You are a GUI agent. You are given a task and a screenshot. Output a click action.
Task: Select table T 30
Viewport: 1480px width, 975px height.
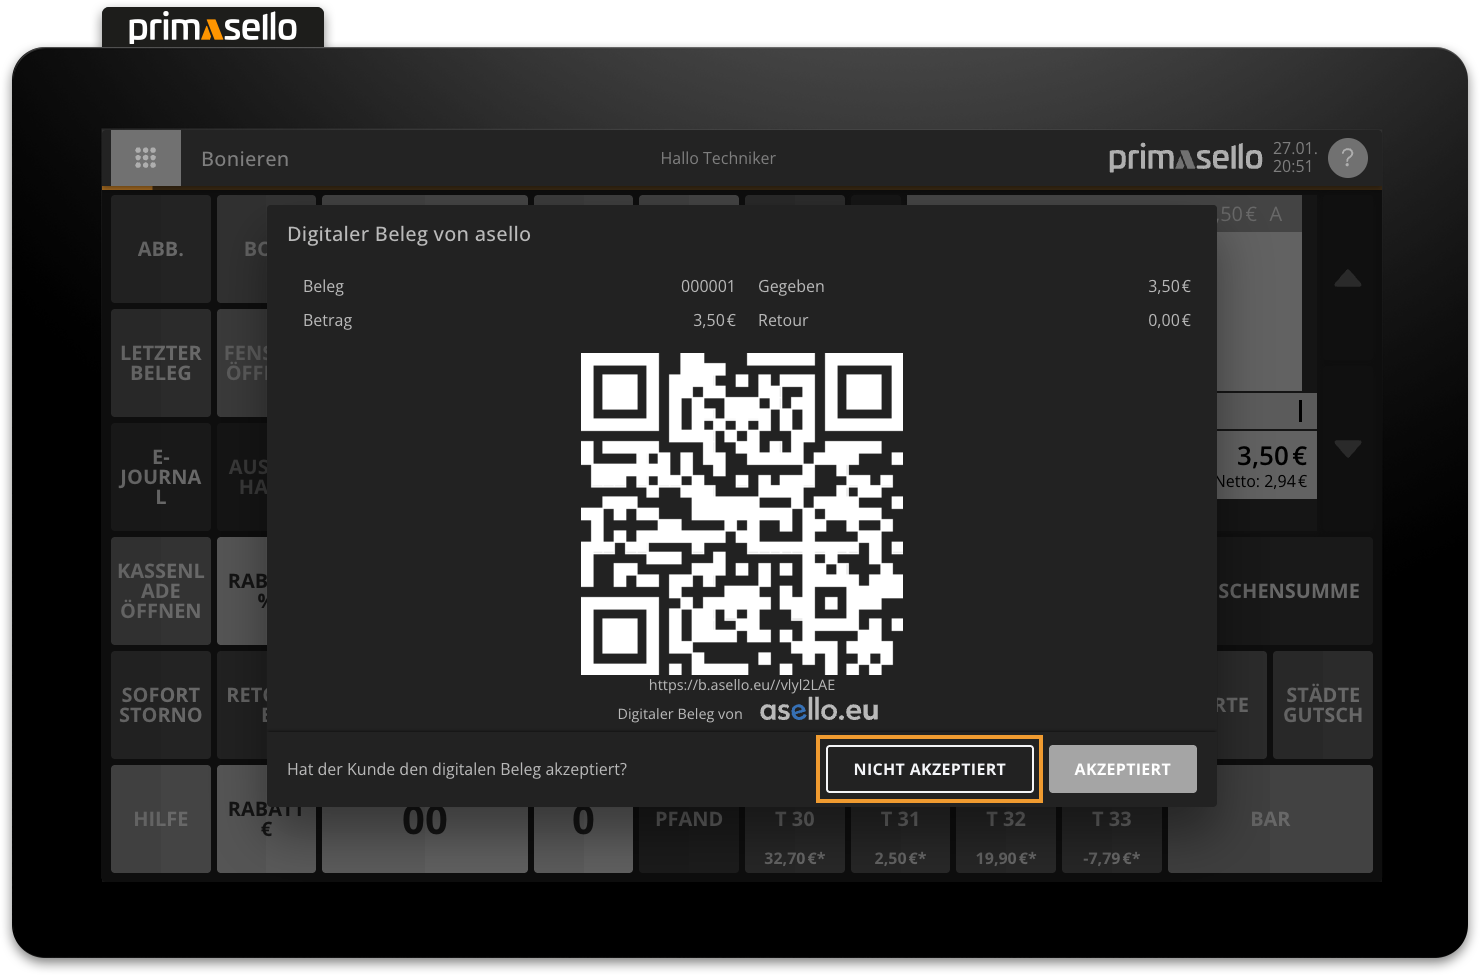(x=795, y=819)
